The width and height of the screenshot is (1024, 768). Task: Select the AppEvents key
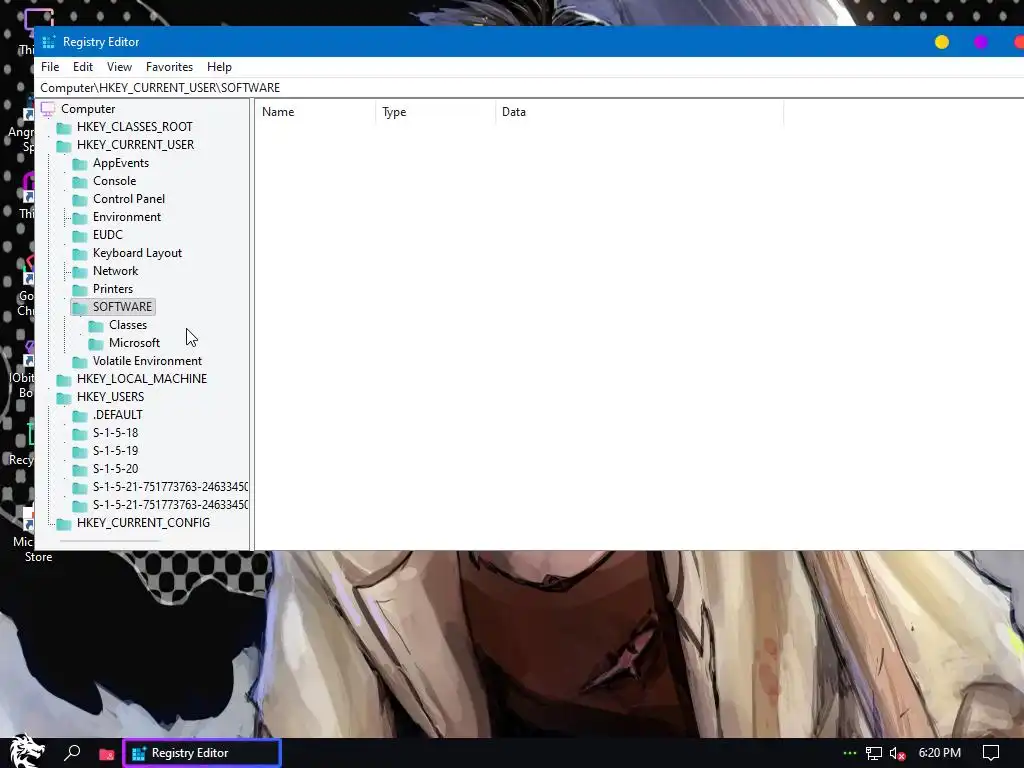pos(121,163)
